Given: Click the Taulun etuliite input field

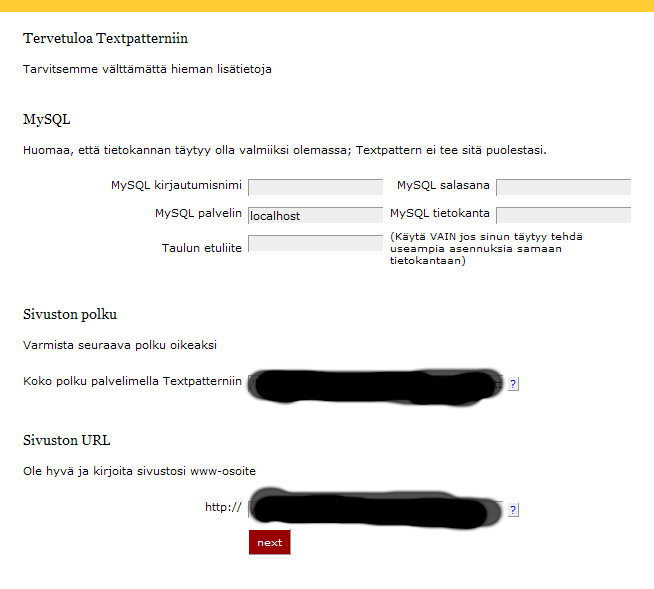Looking at the screenshot, I should pos(315,243).
